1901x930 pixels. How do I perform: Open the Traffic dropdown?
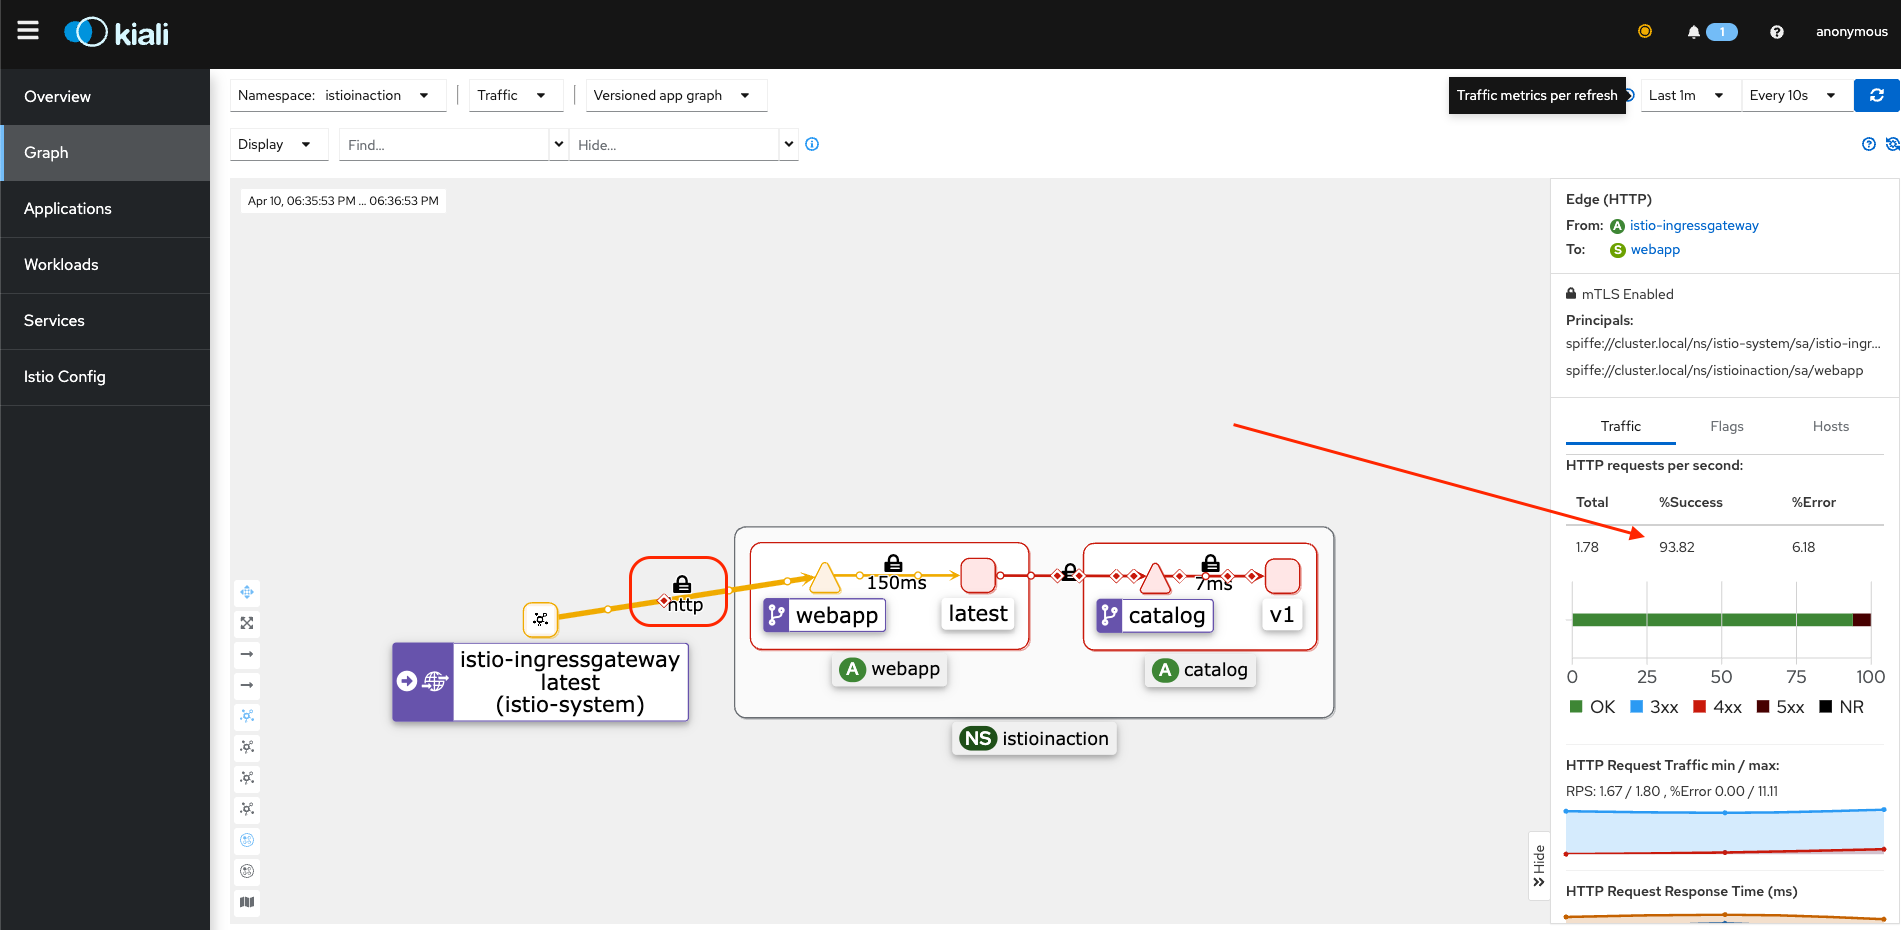pyautogui.click(x=515, y=95)
